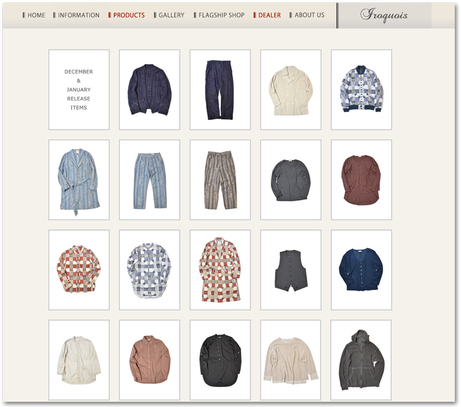View the off-white band collar shirt

(79, 360)
